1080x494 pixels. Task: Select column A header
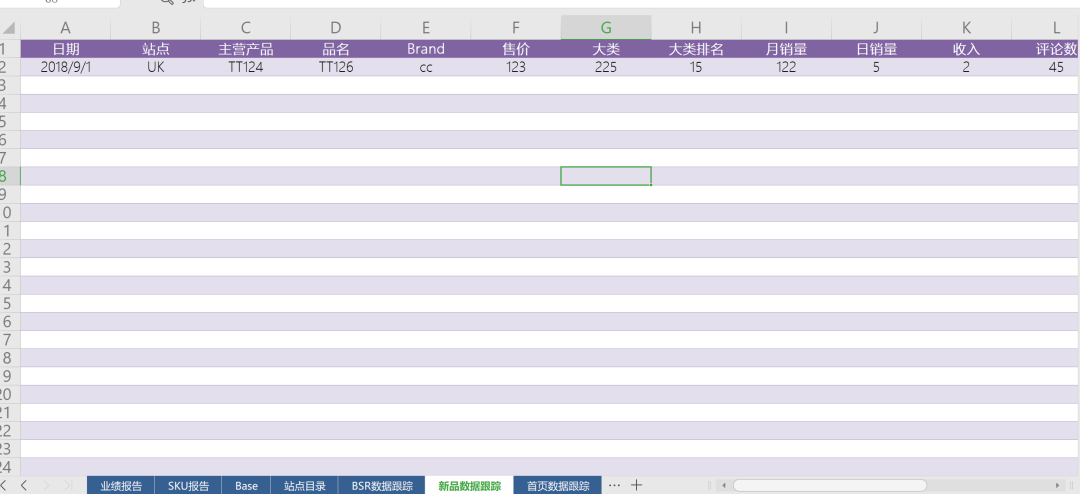tap(65, 28)
